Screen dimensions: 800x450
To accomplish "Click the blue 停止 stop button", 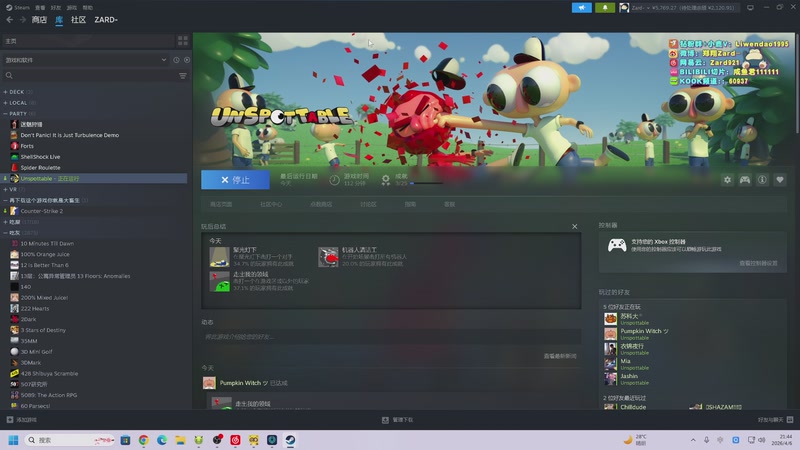I will [235, 180].
